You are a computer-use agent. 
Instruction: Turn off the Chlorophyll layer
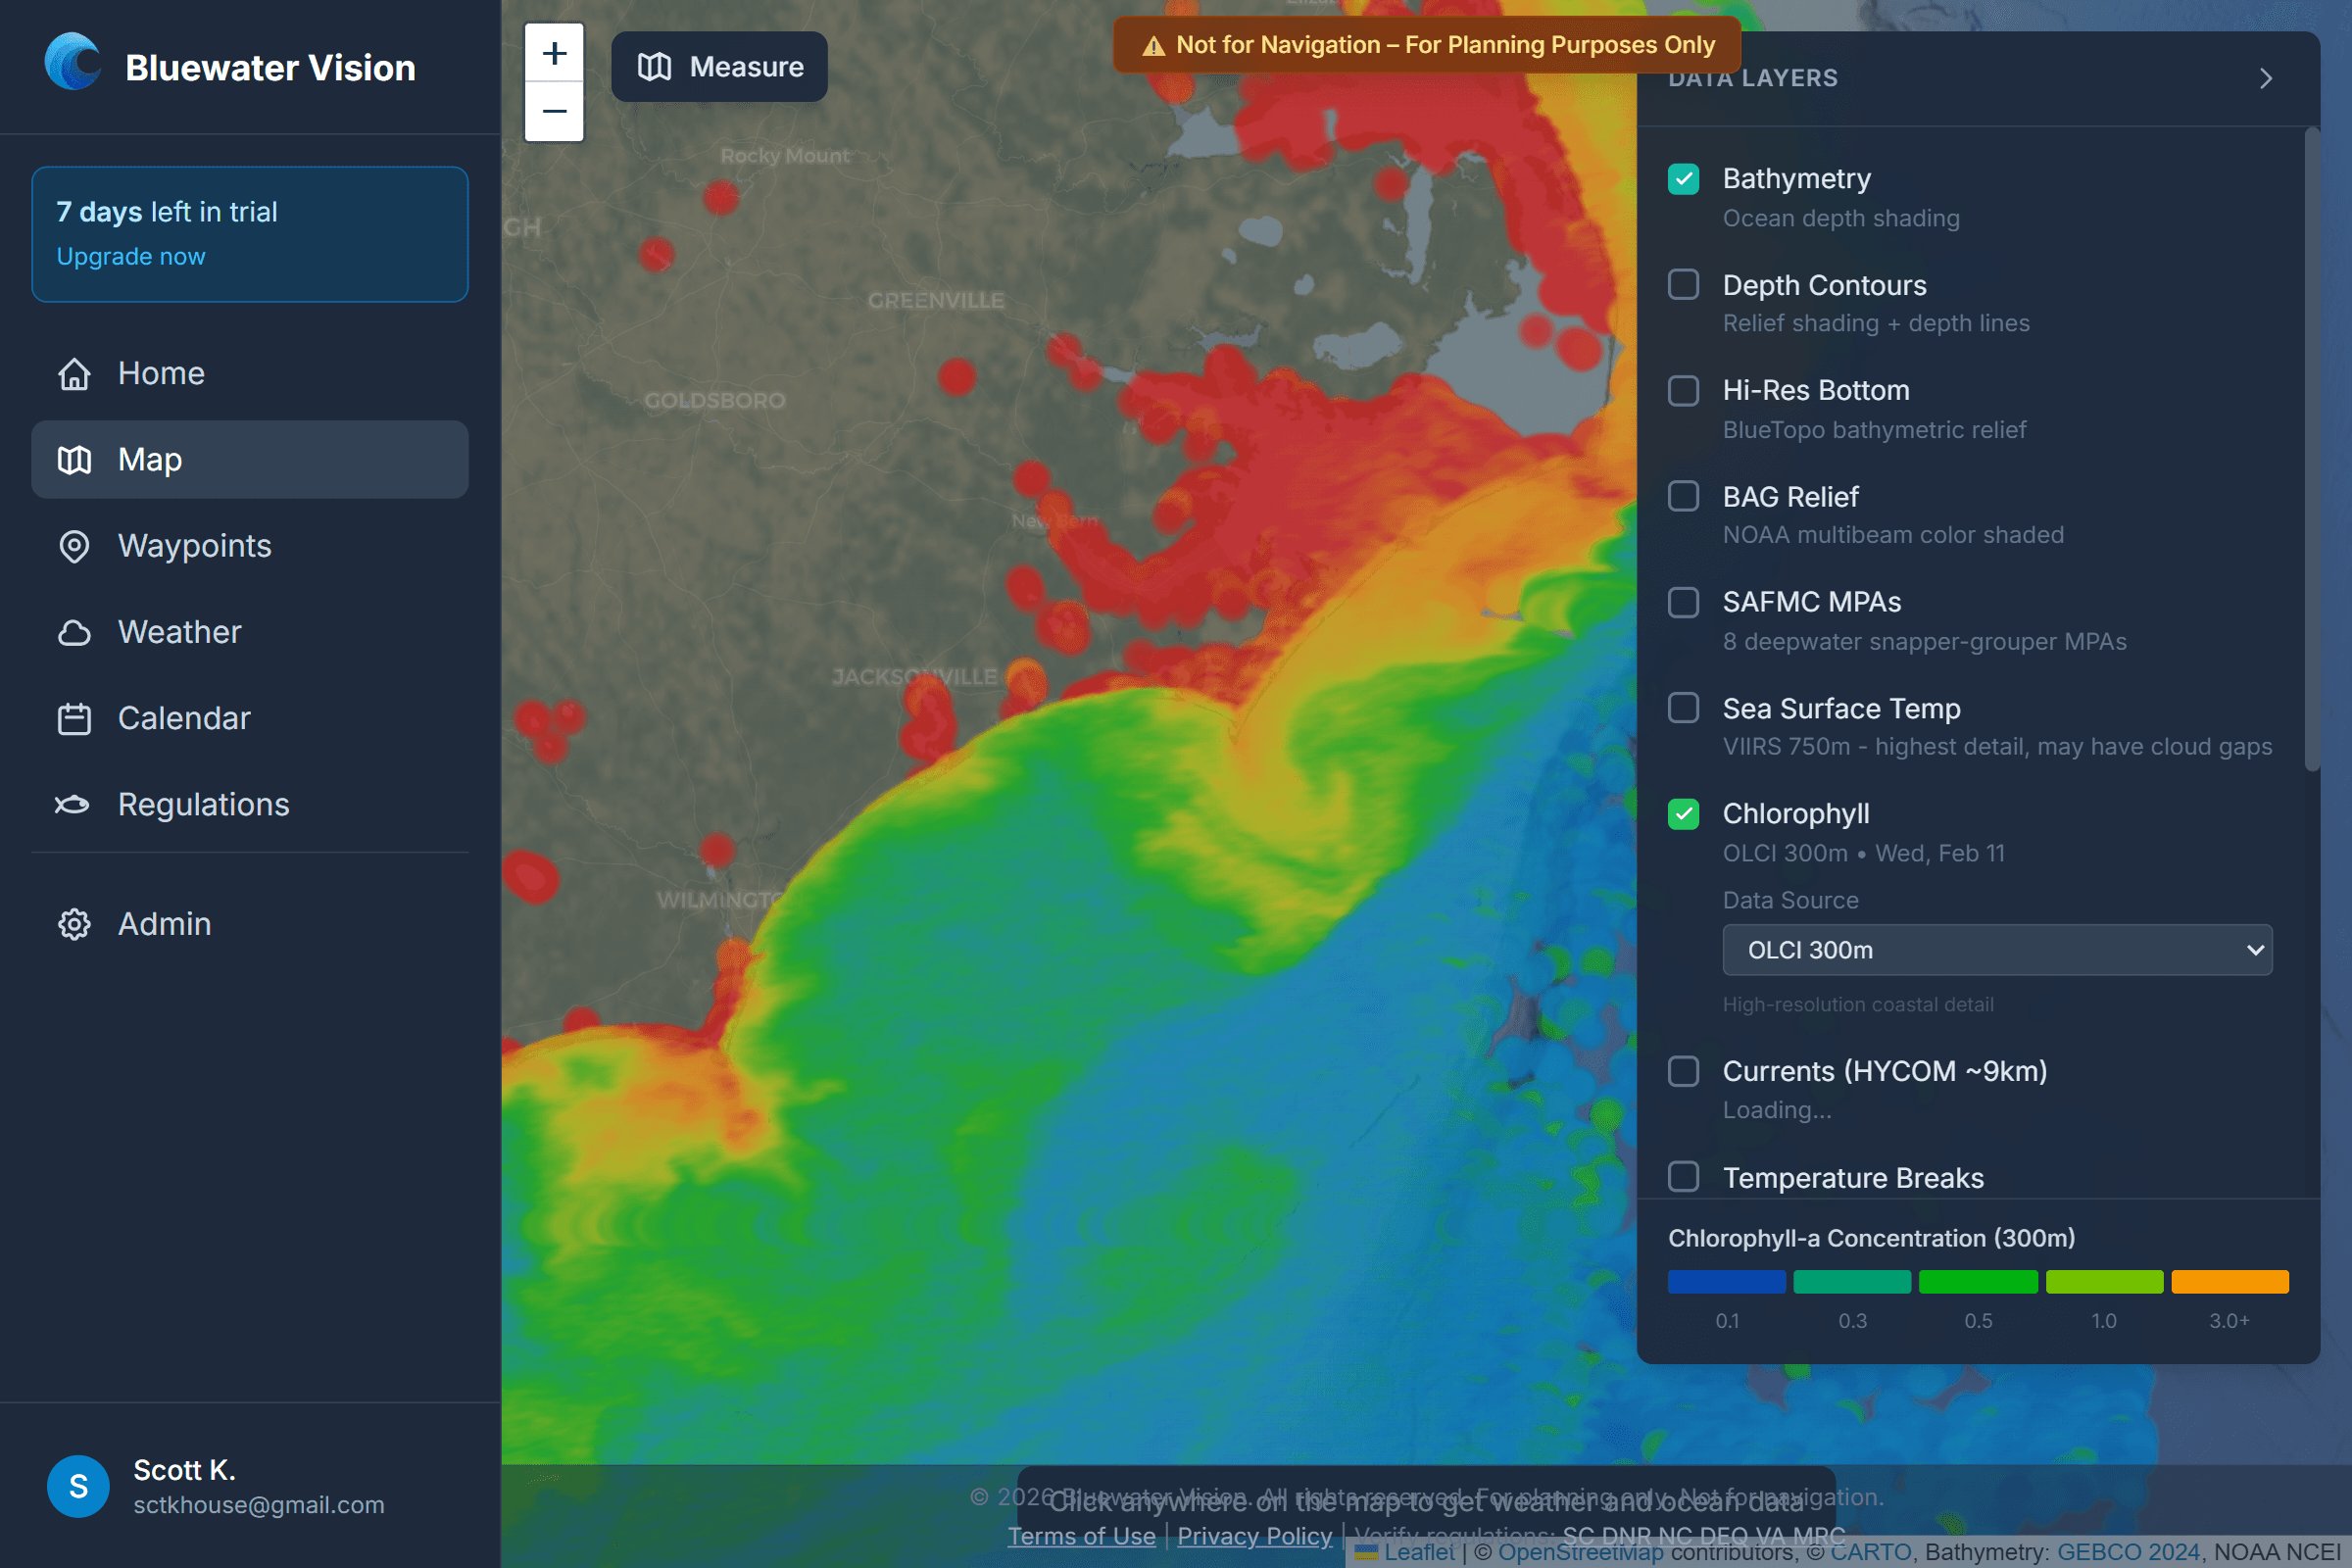tap(1684, 814)
